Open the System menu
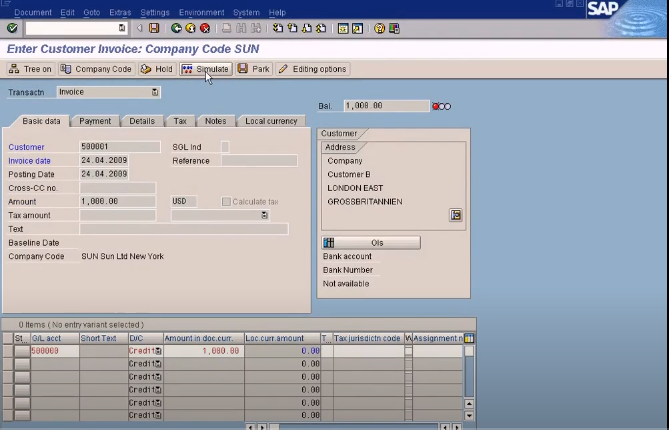This screenshot has height=430, width=669. click(246, 12)
